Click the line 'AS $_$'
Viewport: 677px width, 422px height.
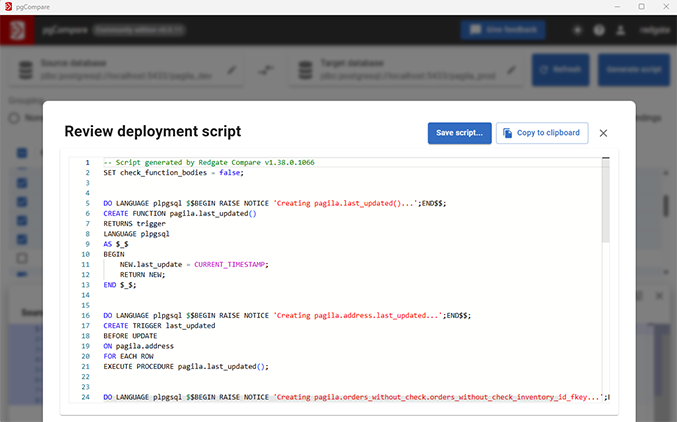[116, 244]
